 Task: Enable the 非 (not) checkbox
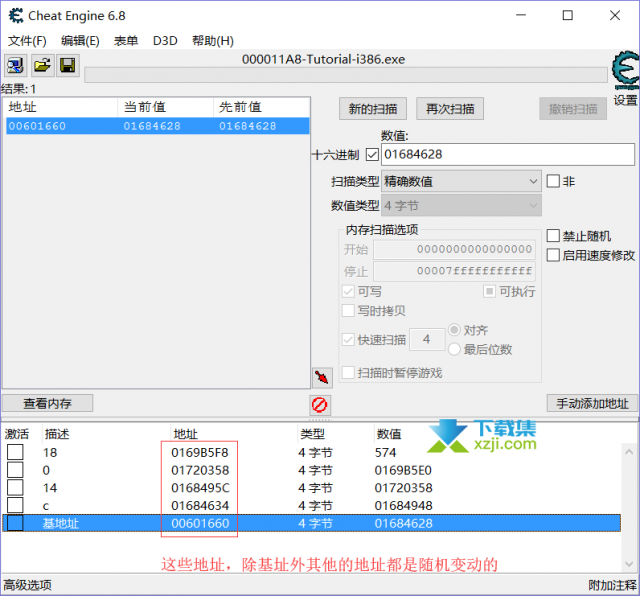(x=553, y=181)
